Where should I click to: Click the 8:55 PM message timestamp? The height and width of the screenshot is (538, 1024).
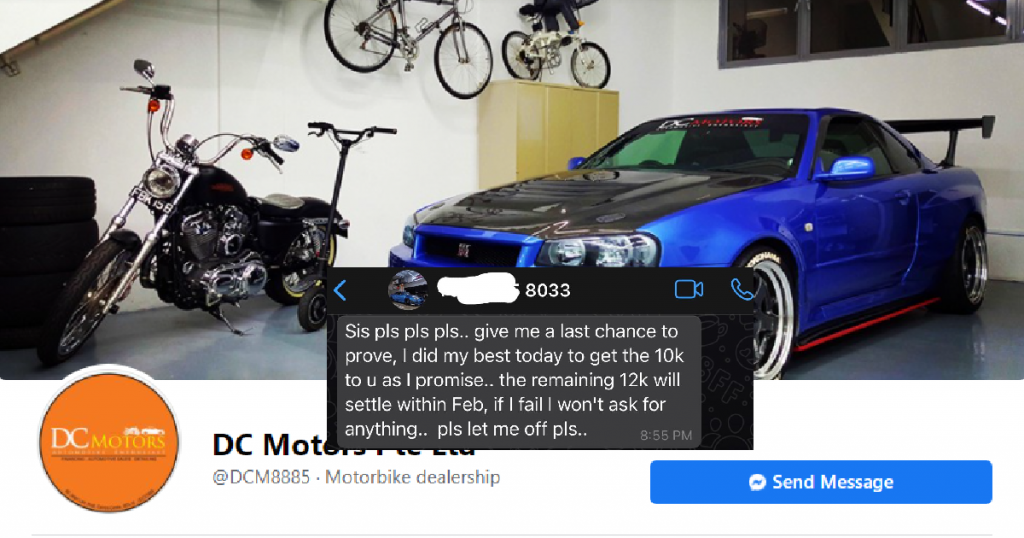tap(665, 435)
